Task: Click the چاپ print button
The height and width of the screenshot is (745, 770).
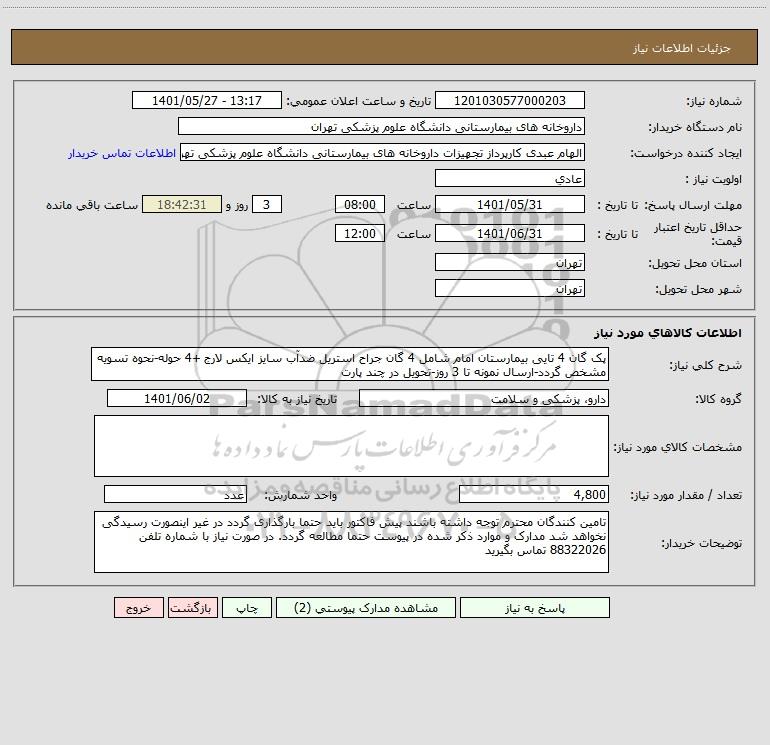Action: (x=247, y=607)
